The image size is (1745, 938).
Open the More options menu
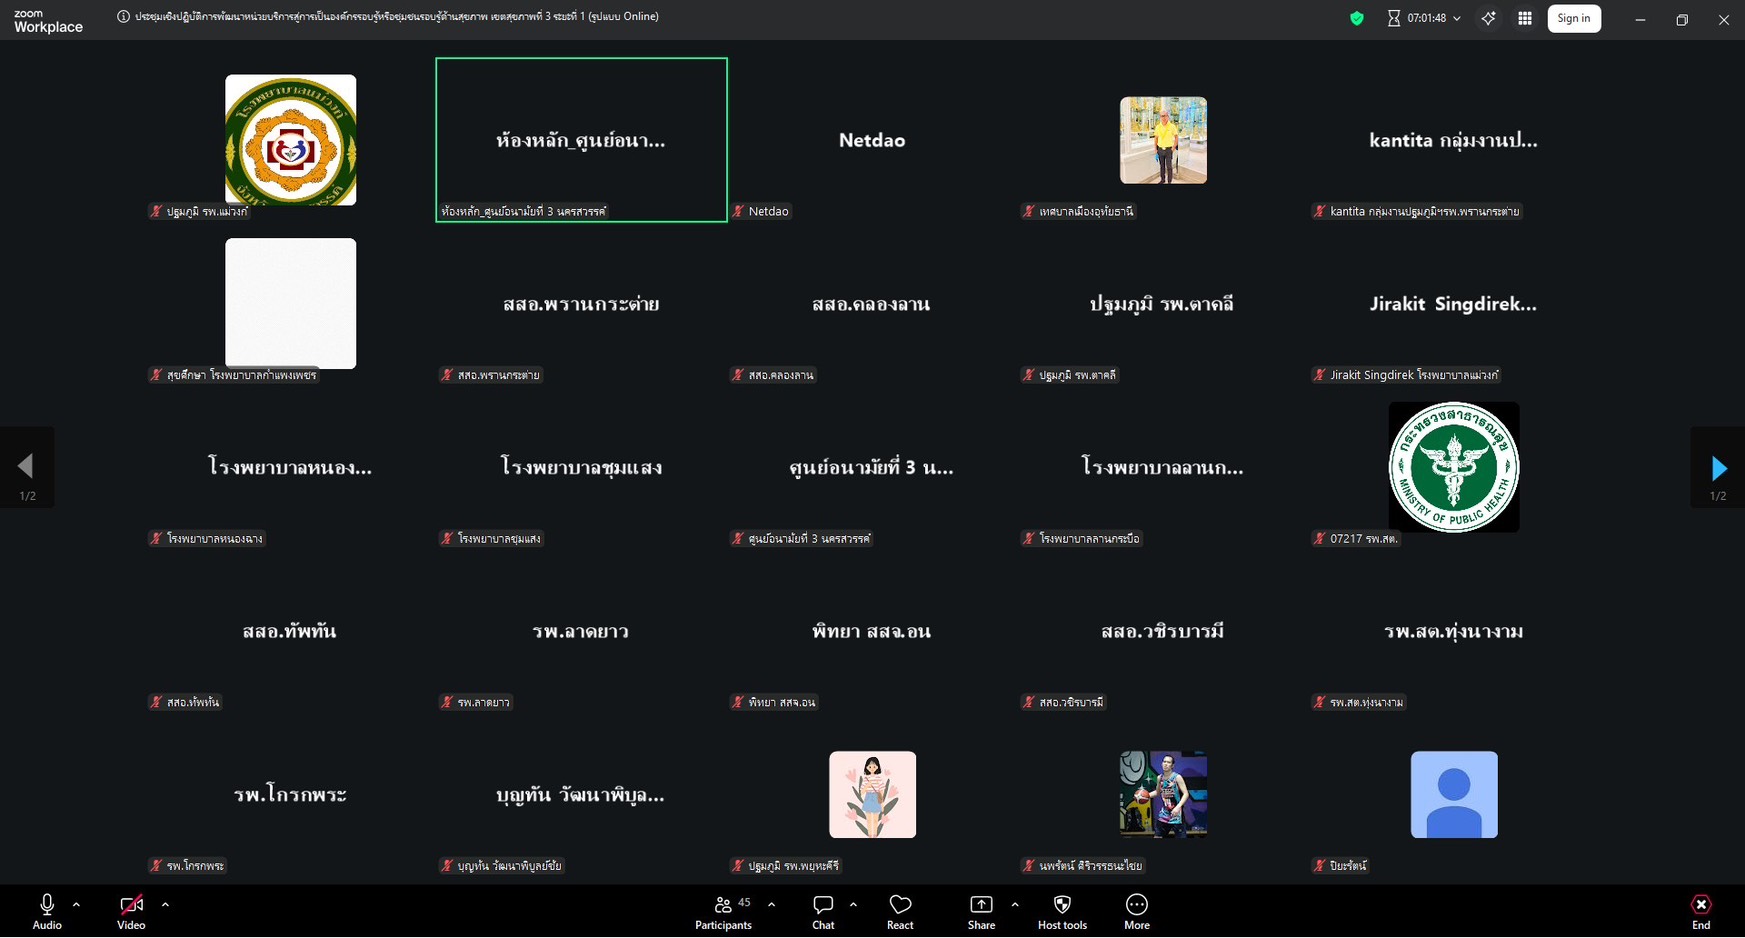(x=1136, y=911)
